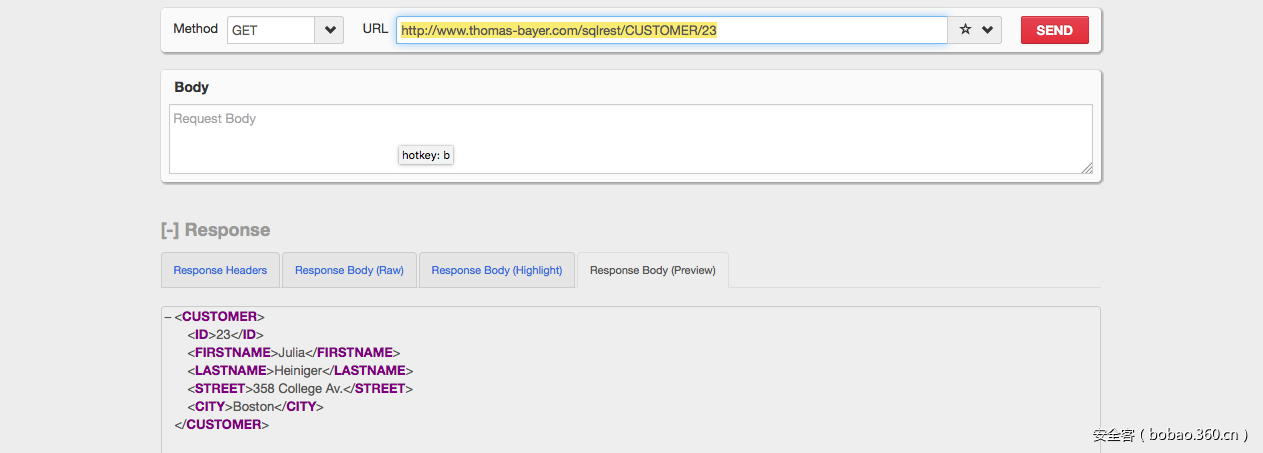Expand the favorites chevron beside the star

[988, 30]
